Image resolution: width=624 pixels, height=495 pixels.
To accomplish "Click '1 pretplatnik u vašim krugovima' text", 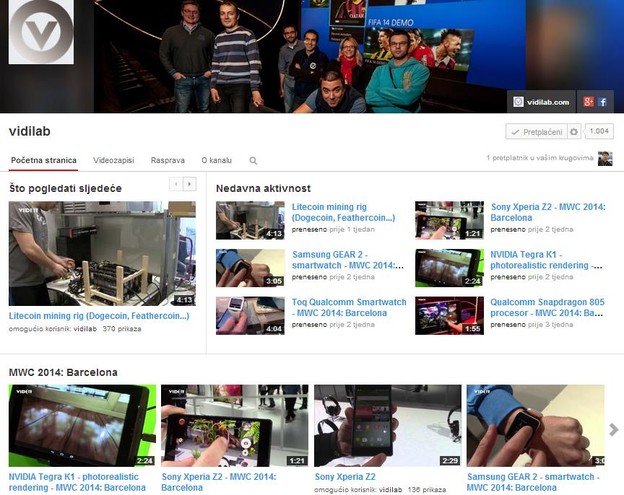I will click(x=540, y=158).
